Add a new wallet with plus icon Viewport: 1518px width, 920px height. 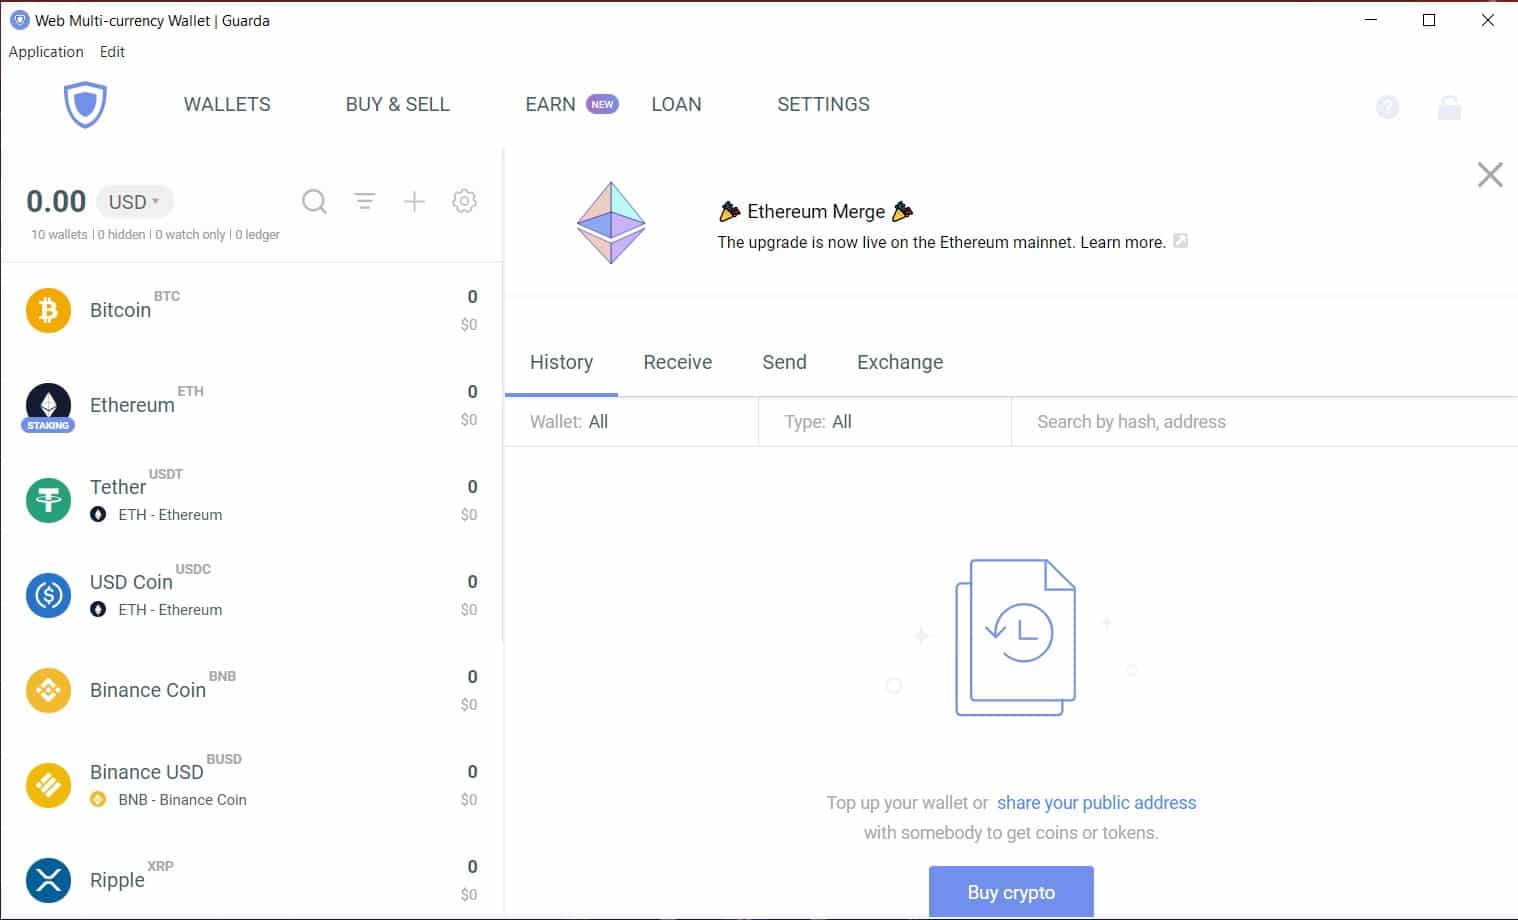pos(414,201)
